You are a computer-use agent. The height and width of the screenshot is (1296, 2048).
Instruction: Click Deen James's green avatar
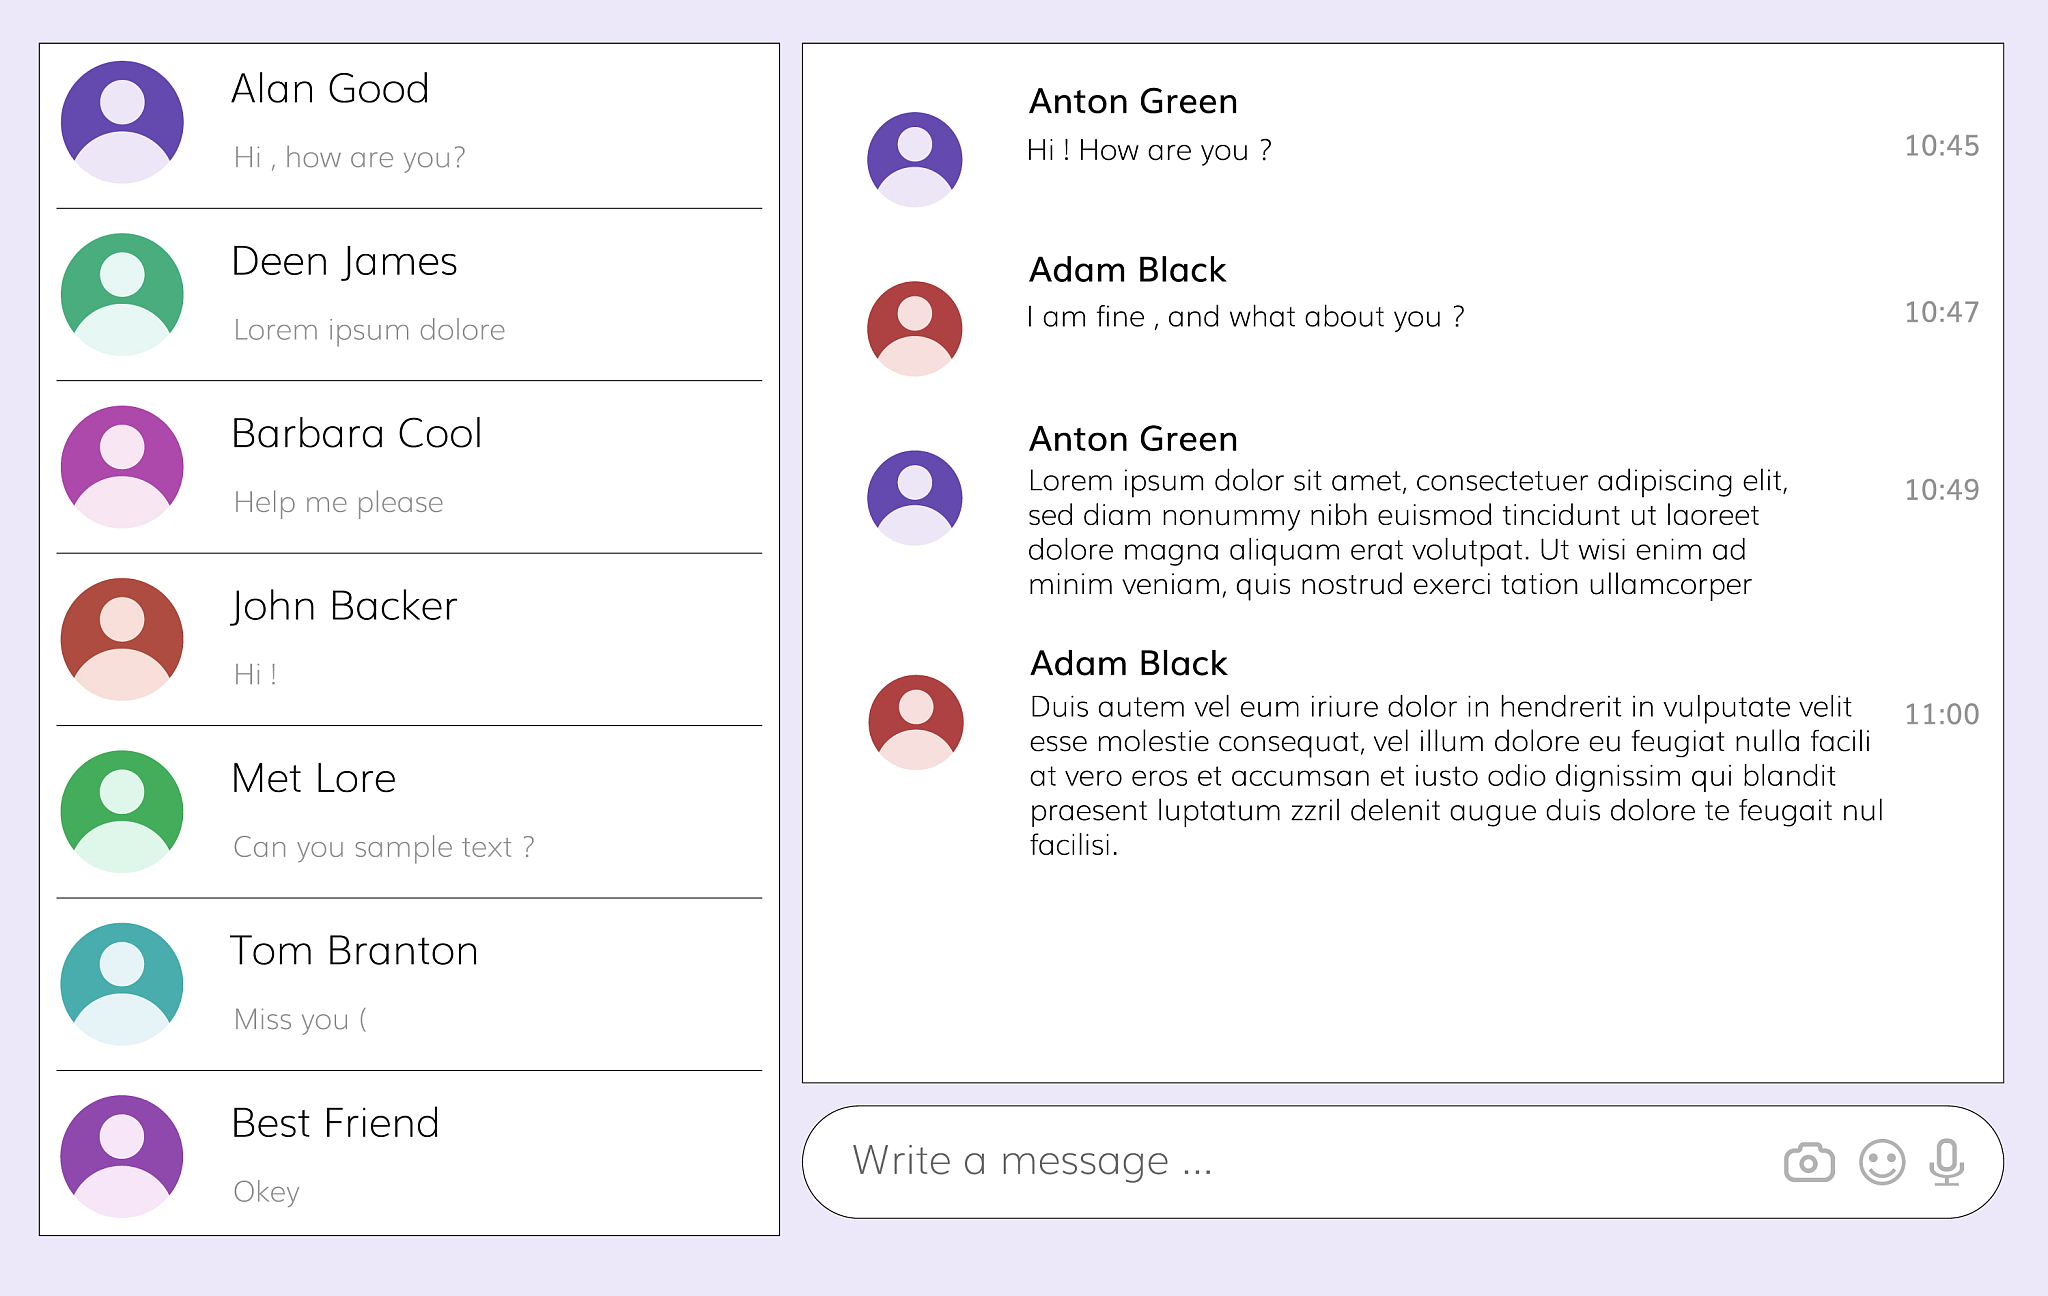(x=122, y=294)
